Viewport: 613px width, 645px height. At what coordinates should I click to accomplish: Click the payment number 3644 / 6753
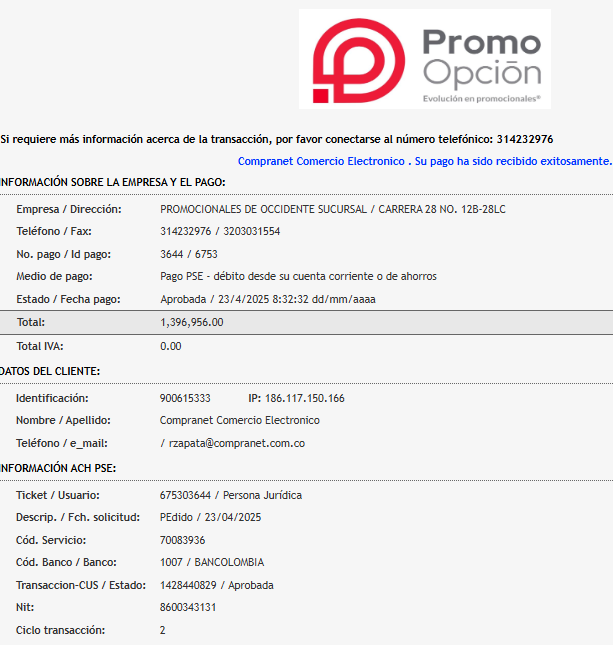189,254
